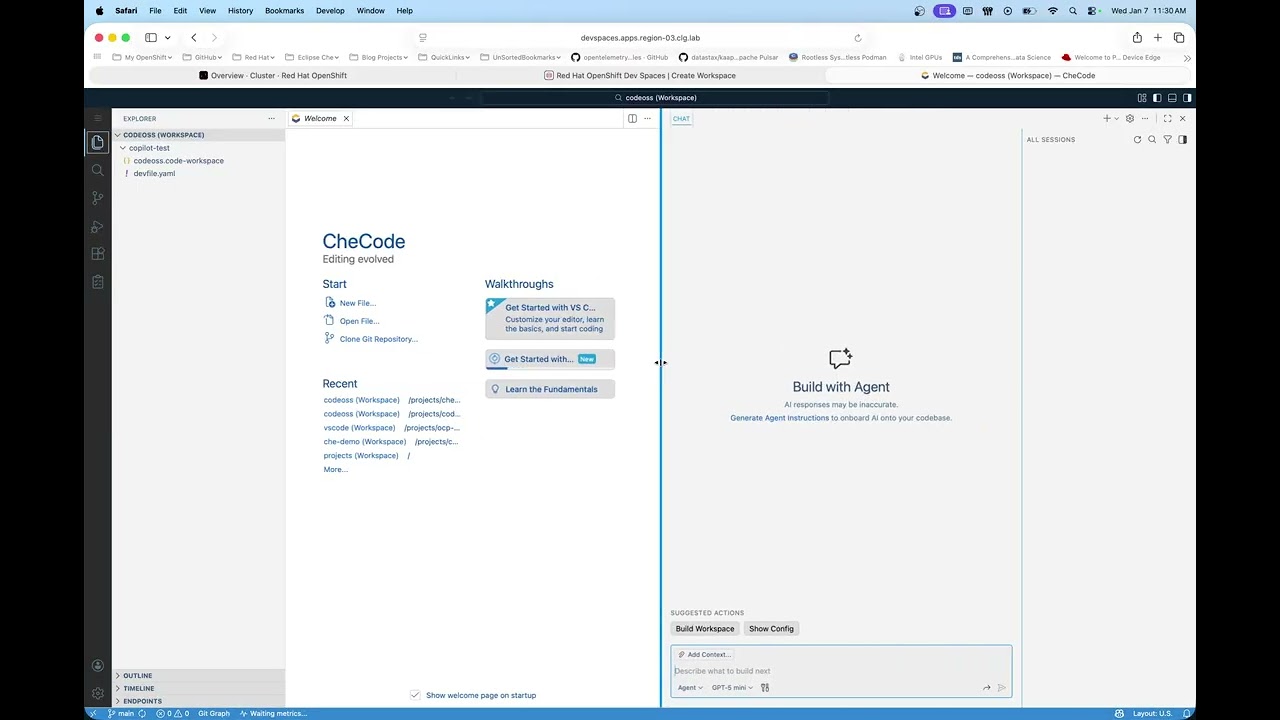Open chat panel more actions ellipsis
Image resolution: width=1280 pixels, height=720 pixels.
pos(1145,118)
